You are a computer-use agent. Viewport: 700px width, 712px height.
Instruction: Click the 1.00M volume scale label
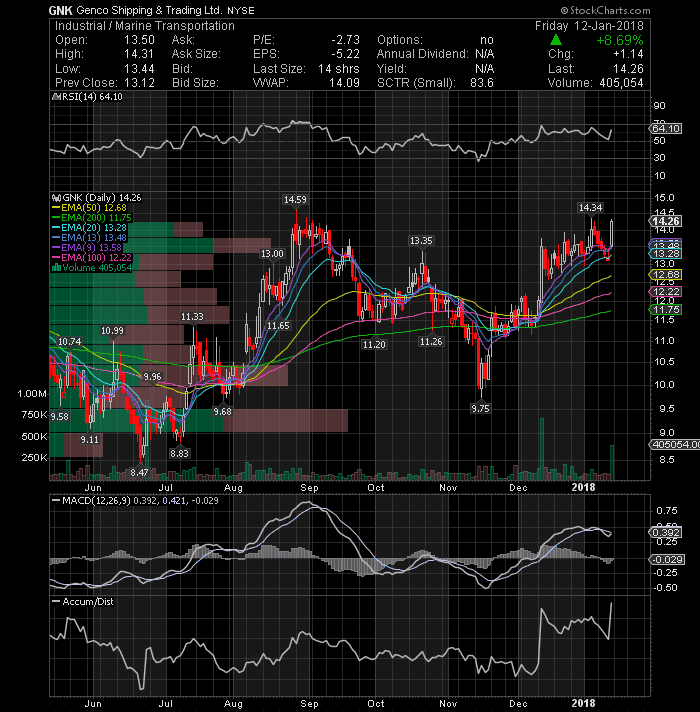pyautogui.click(x=32, y=394)
